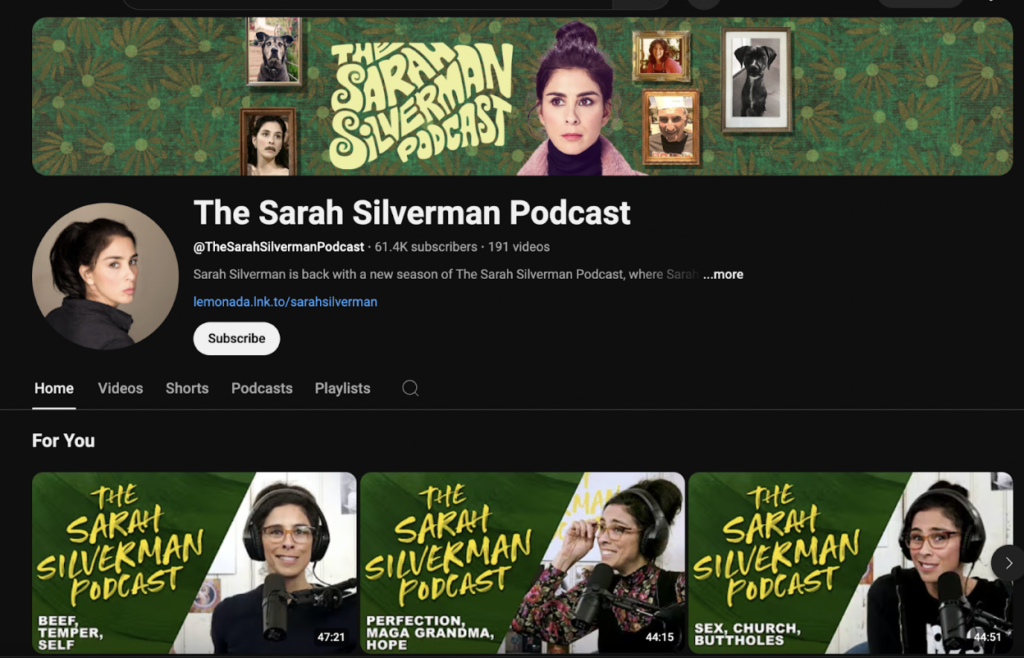
Task: Advance the For You carousel with the right arrow
Action: (1008, 563)
